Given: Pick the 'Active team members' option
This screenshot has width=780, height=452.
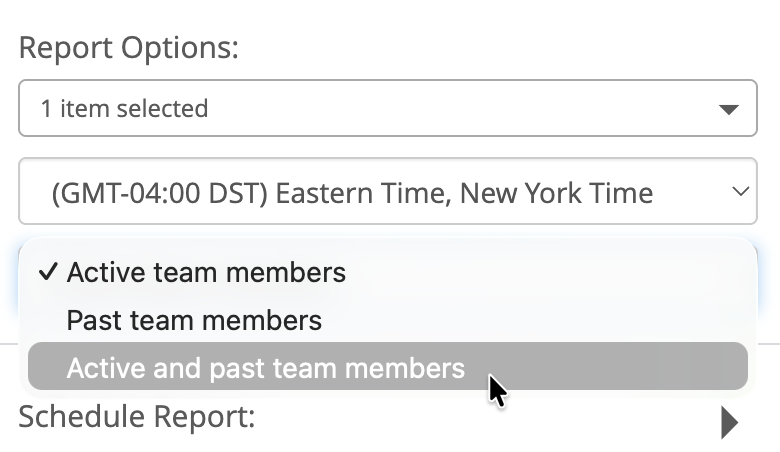Looking at the screenshot, I should tap(206, 272).
